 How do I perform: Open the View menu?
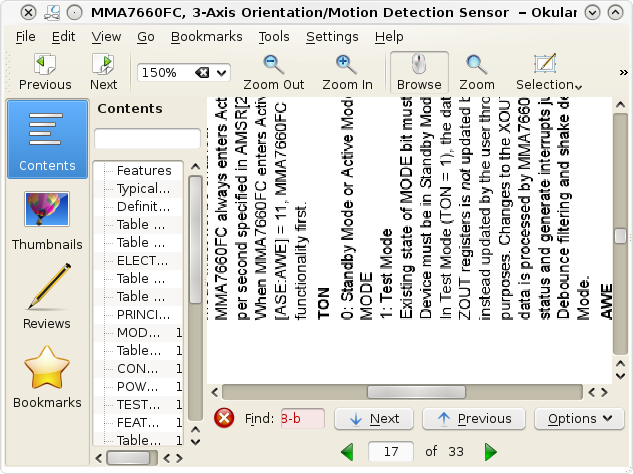pyautogui.click(x=106, y=37)
